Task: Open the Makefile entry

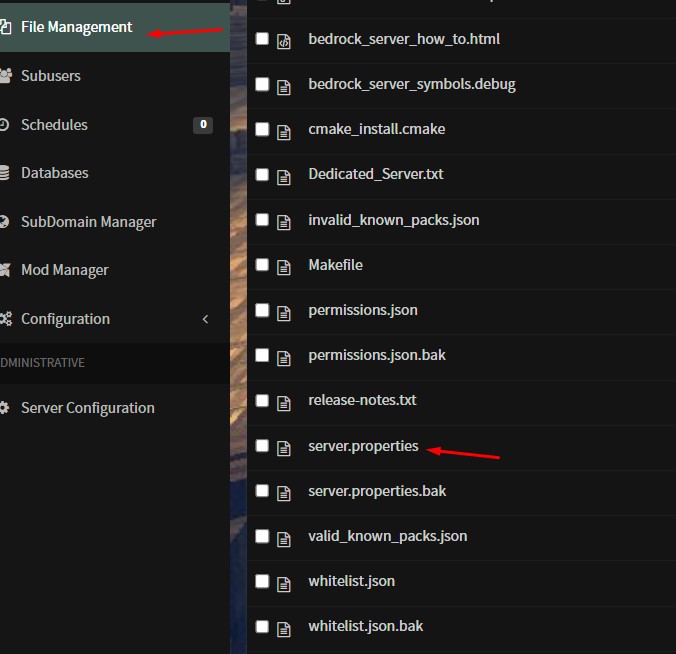Action: 335,265
